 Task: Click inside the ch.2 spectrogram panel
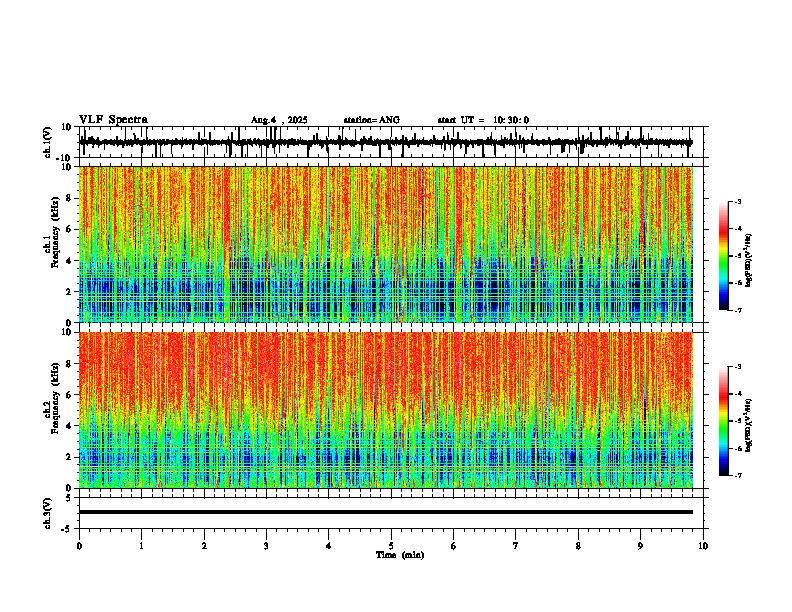[385, 410]
